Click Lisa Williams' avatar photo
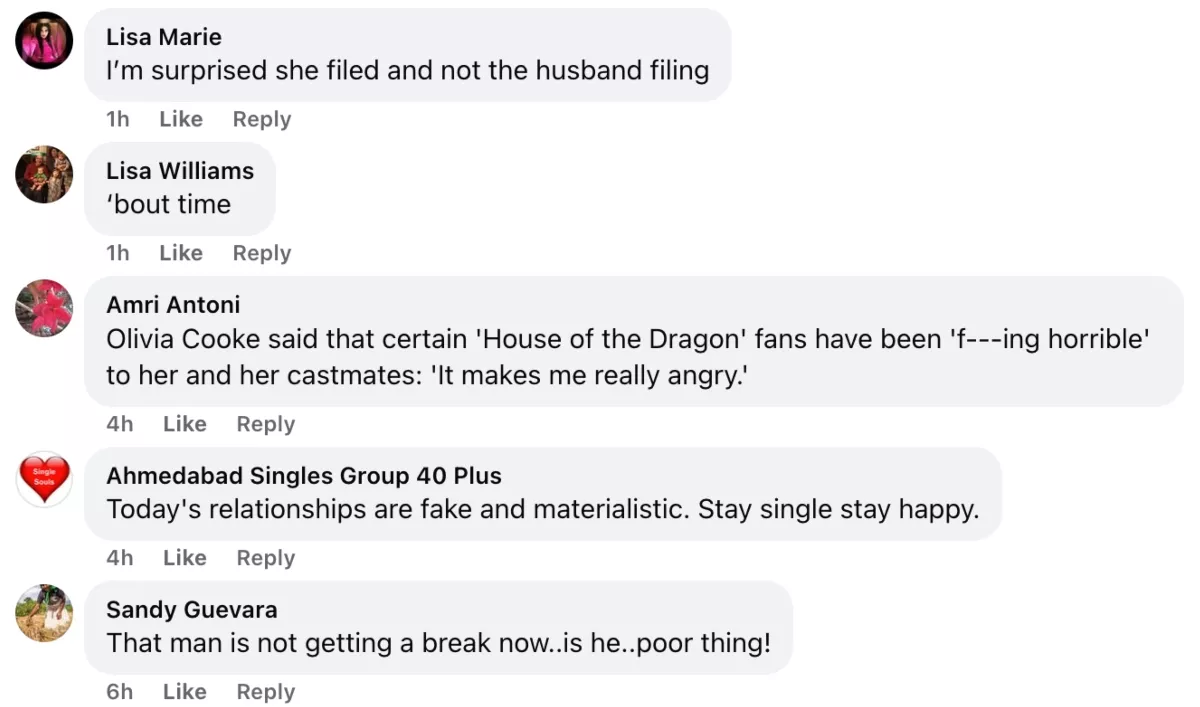Viewport: 1200px width, 707px height. (45, 175)
